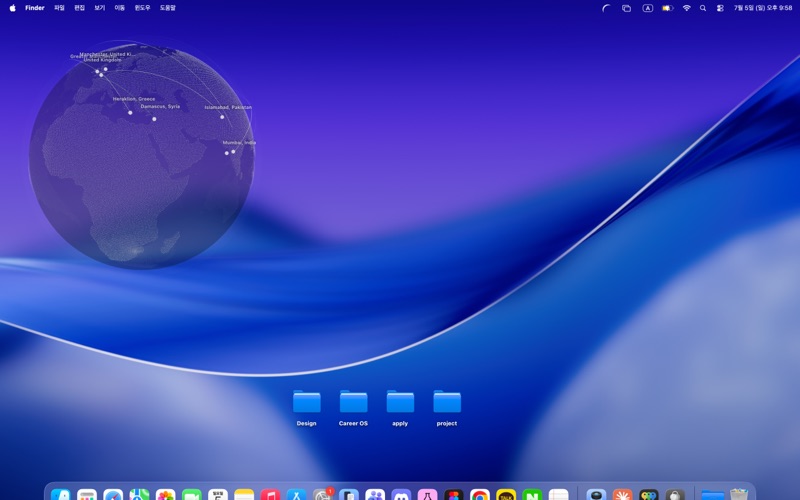
Task: Open the 이동 menu
Action: pyautogui.click(x=119, y=8)
